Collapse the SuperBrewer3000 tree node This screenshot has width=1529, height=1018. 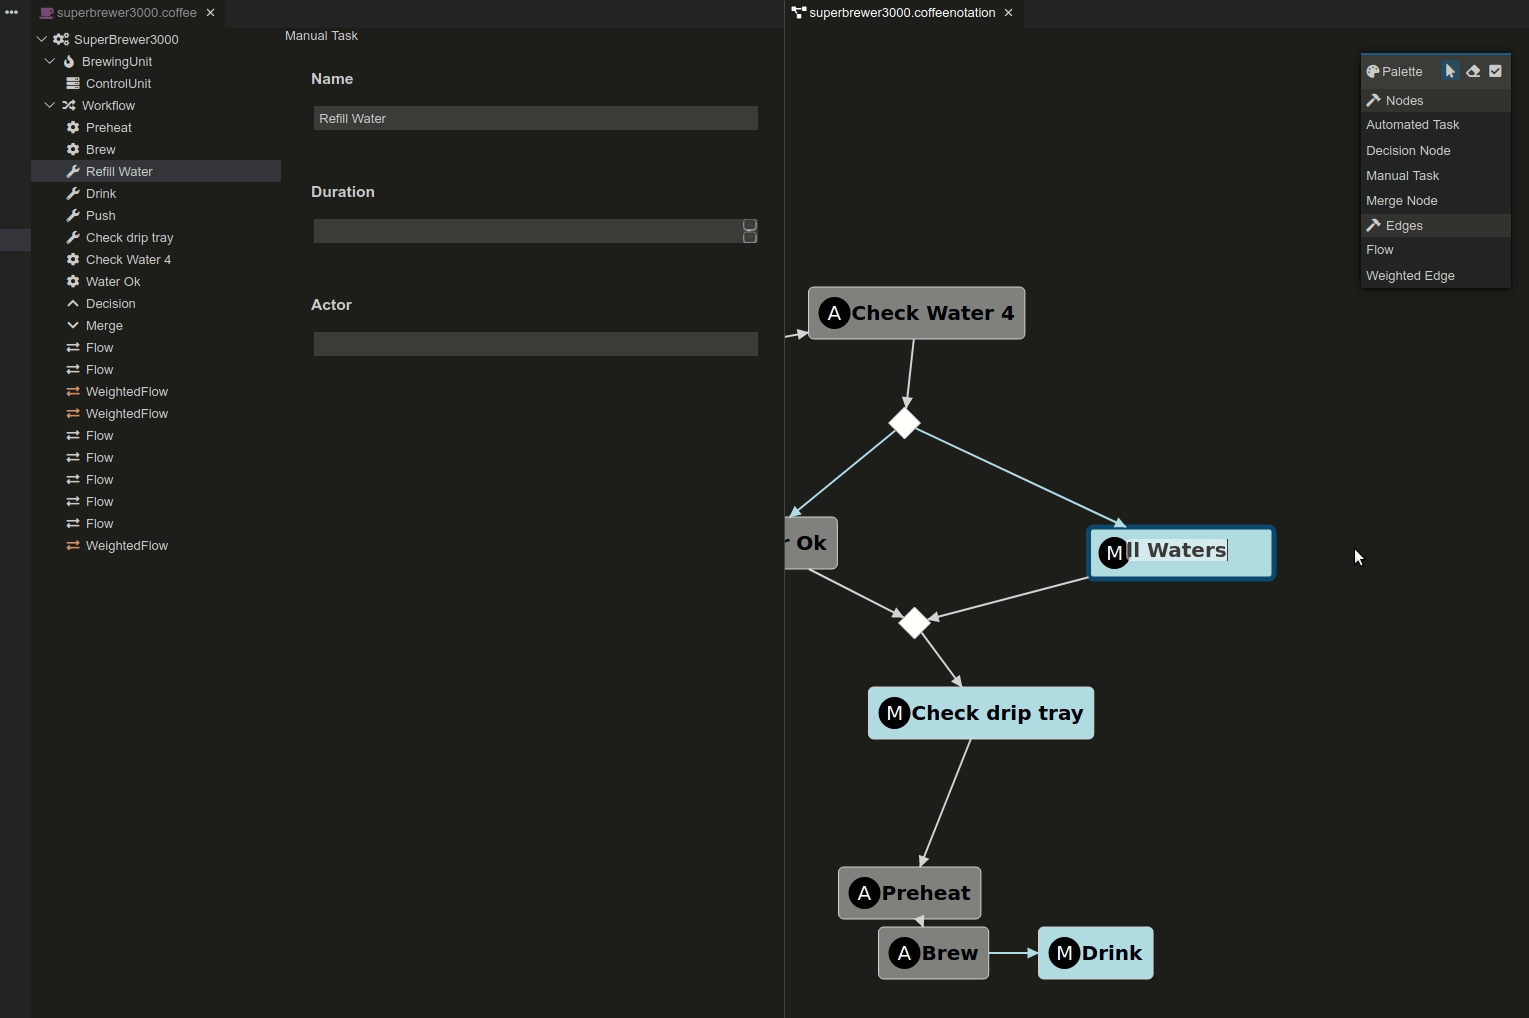click(x=41, y=39)
